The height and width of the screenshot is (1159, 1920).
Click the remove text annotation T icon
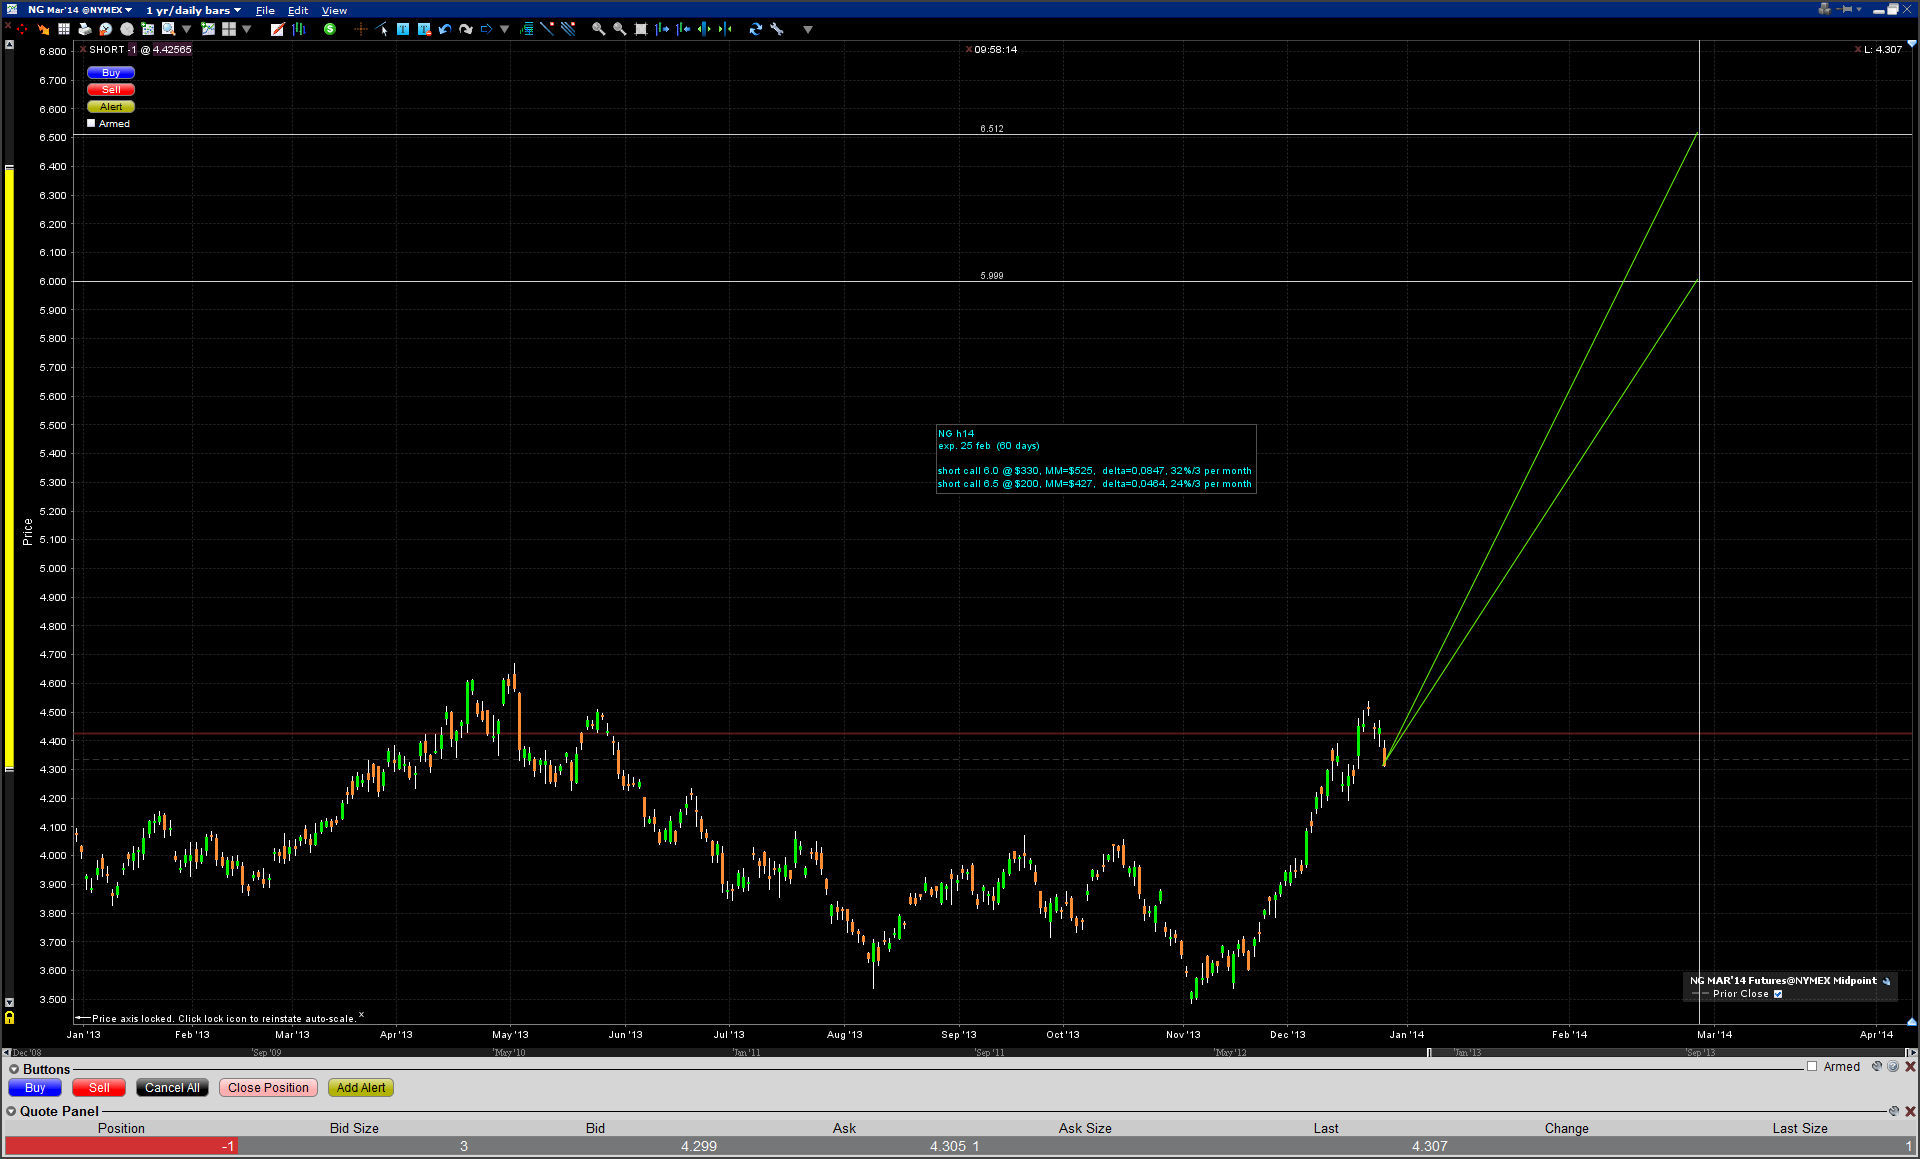424,29
